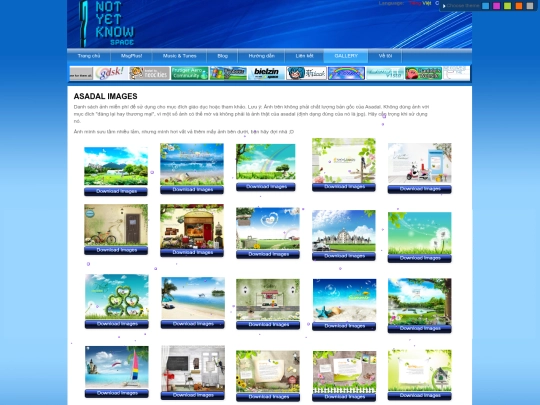
Task: Open the MsgPlus! menu item
Action: click(132, 56)
